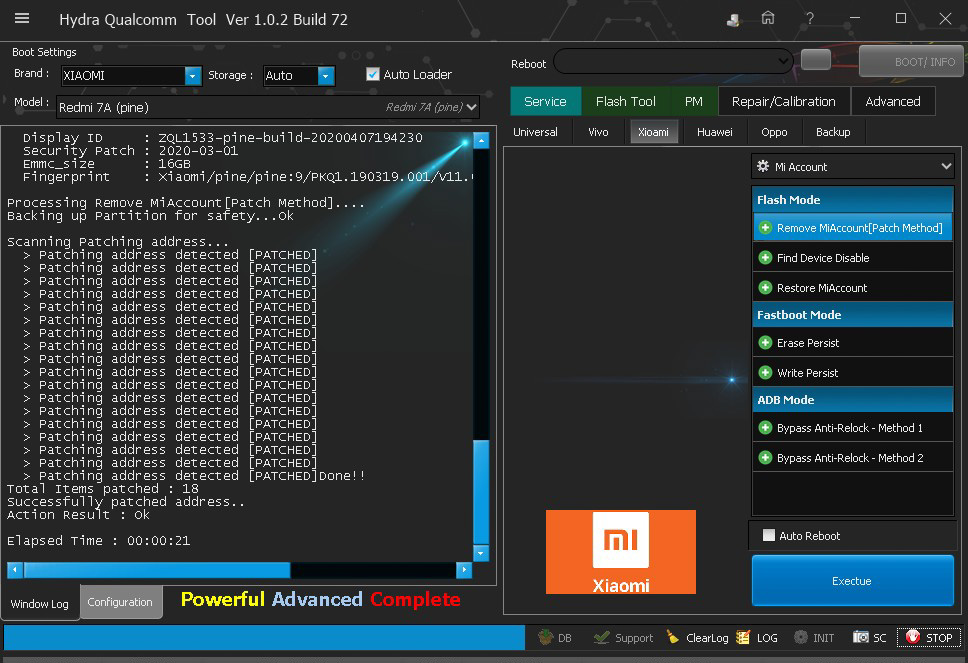Expand the Brand dropdown showing XIAOMI
The image size is (968, 663).
coord(192,76)
